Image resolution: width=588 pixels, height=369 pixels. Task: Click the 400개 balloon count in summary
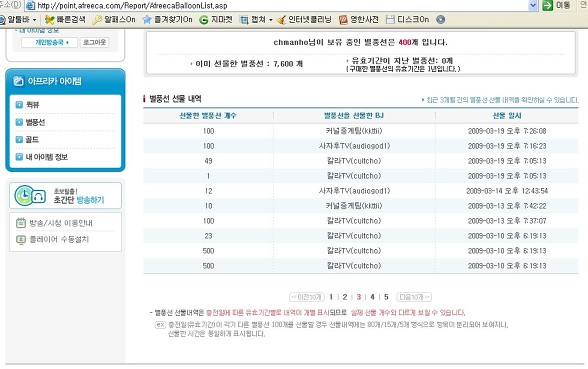point(408,42)
